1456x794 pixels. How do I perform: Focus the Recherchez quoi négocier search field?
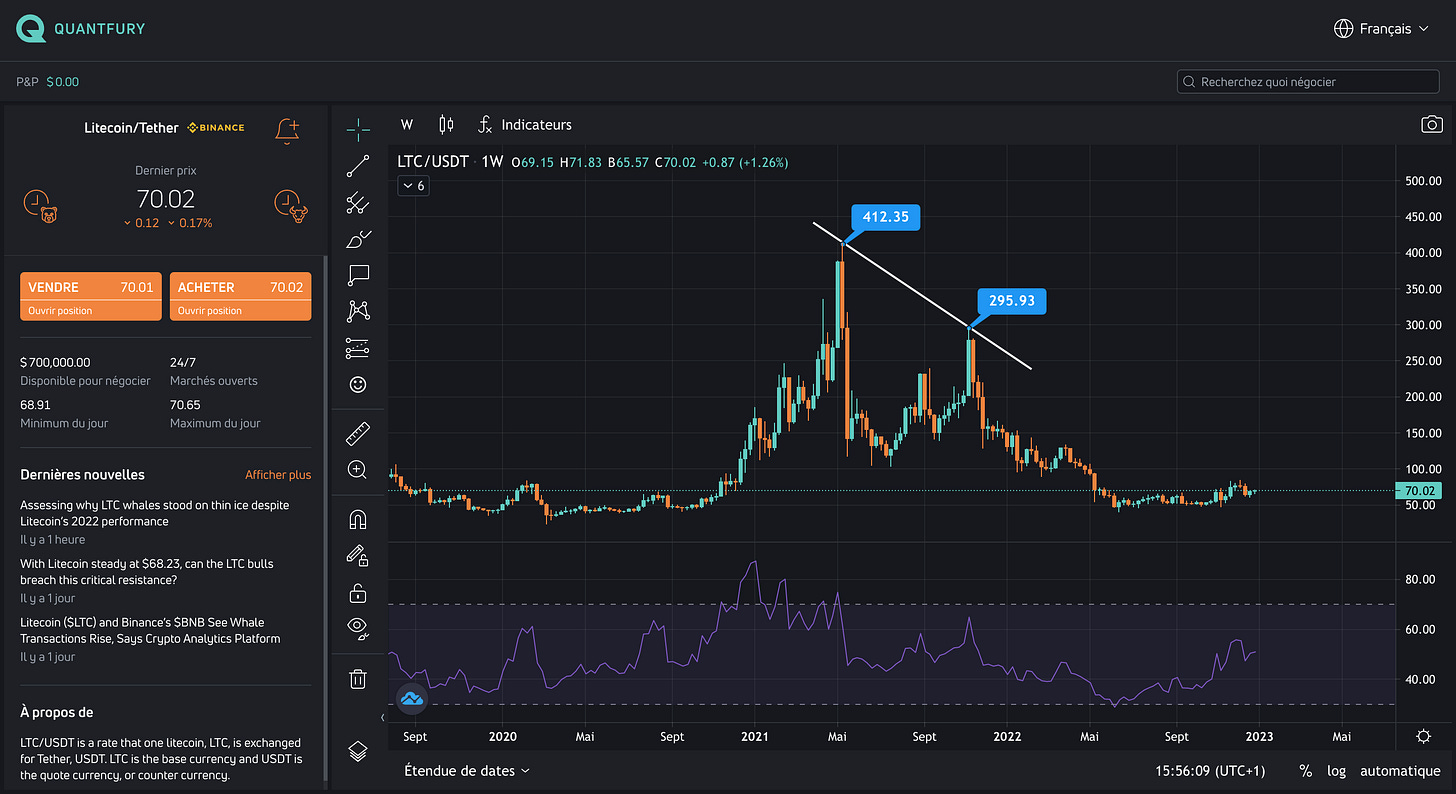(1309, 81)
